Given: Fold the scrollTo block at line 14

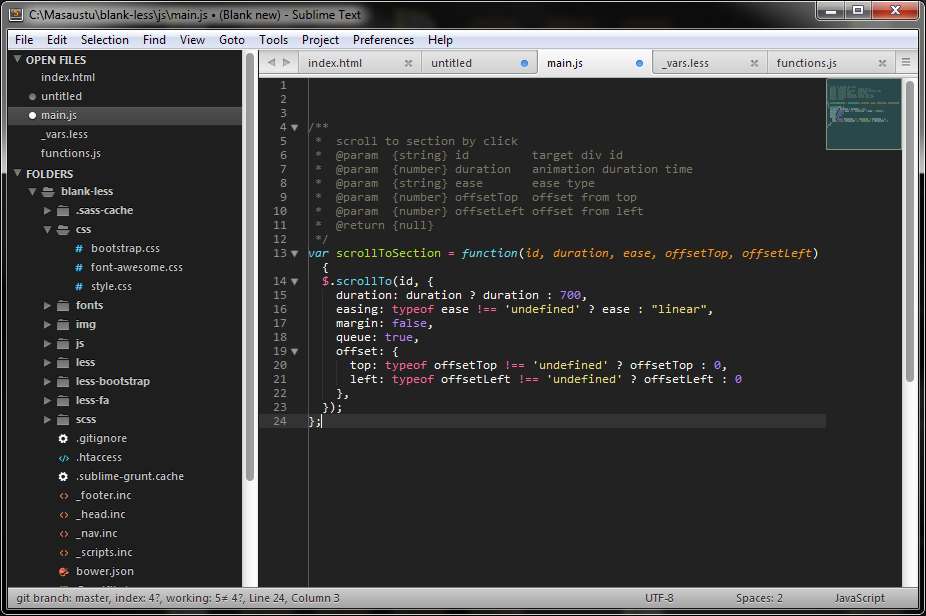Looking at the screenshot, I should pyautogui.click(x=292, y=281).
